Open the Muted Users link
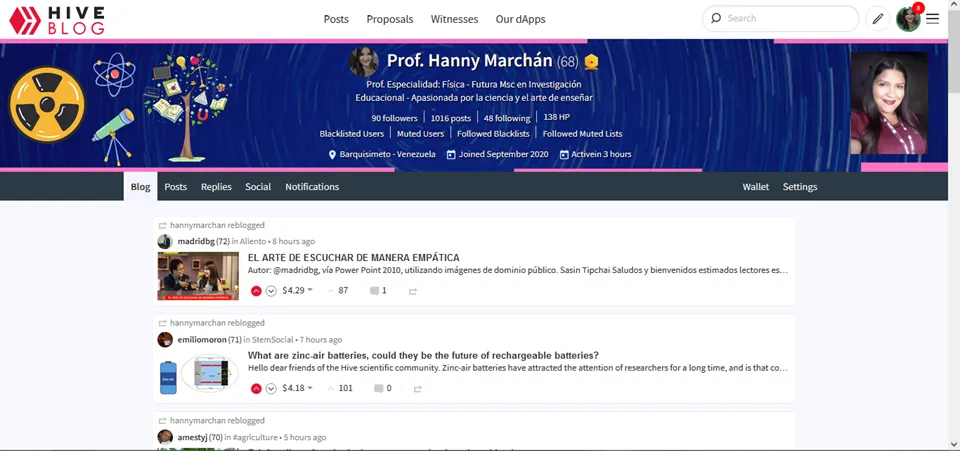 click(420, 133)
